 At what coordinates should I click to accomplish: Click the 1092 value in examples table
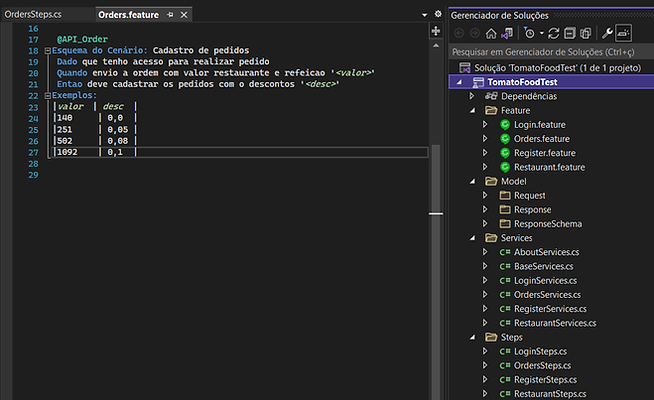pyautogui.click(x=67, y=152)
